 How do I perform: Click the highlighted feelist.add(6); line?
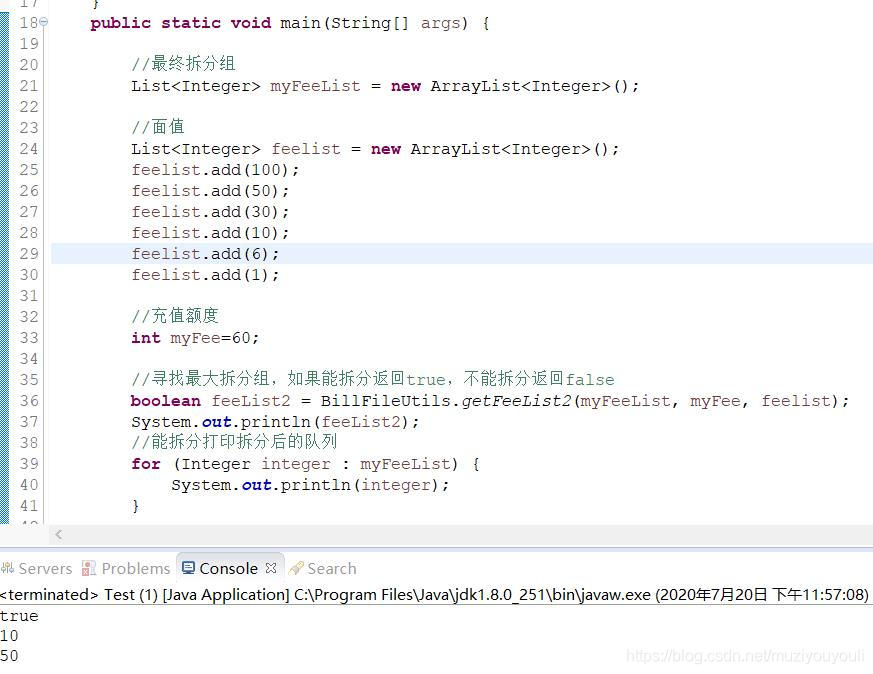(x=205, y=254)
